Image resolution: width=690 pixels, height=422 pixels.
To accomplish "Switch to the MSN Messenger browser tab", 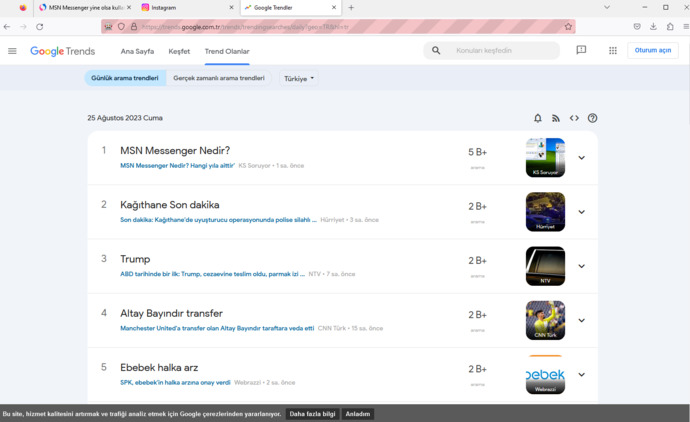I will tap(85, 7).
